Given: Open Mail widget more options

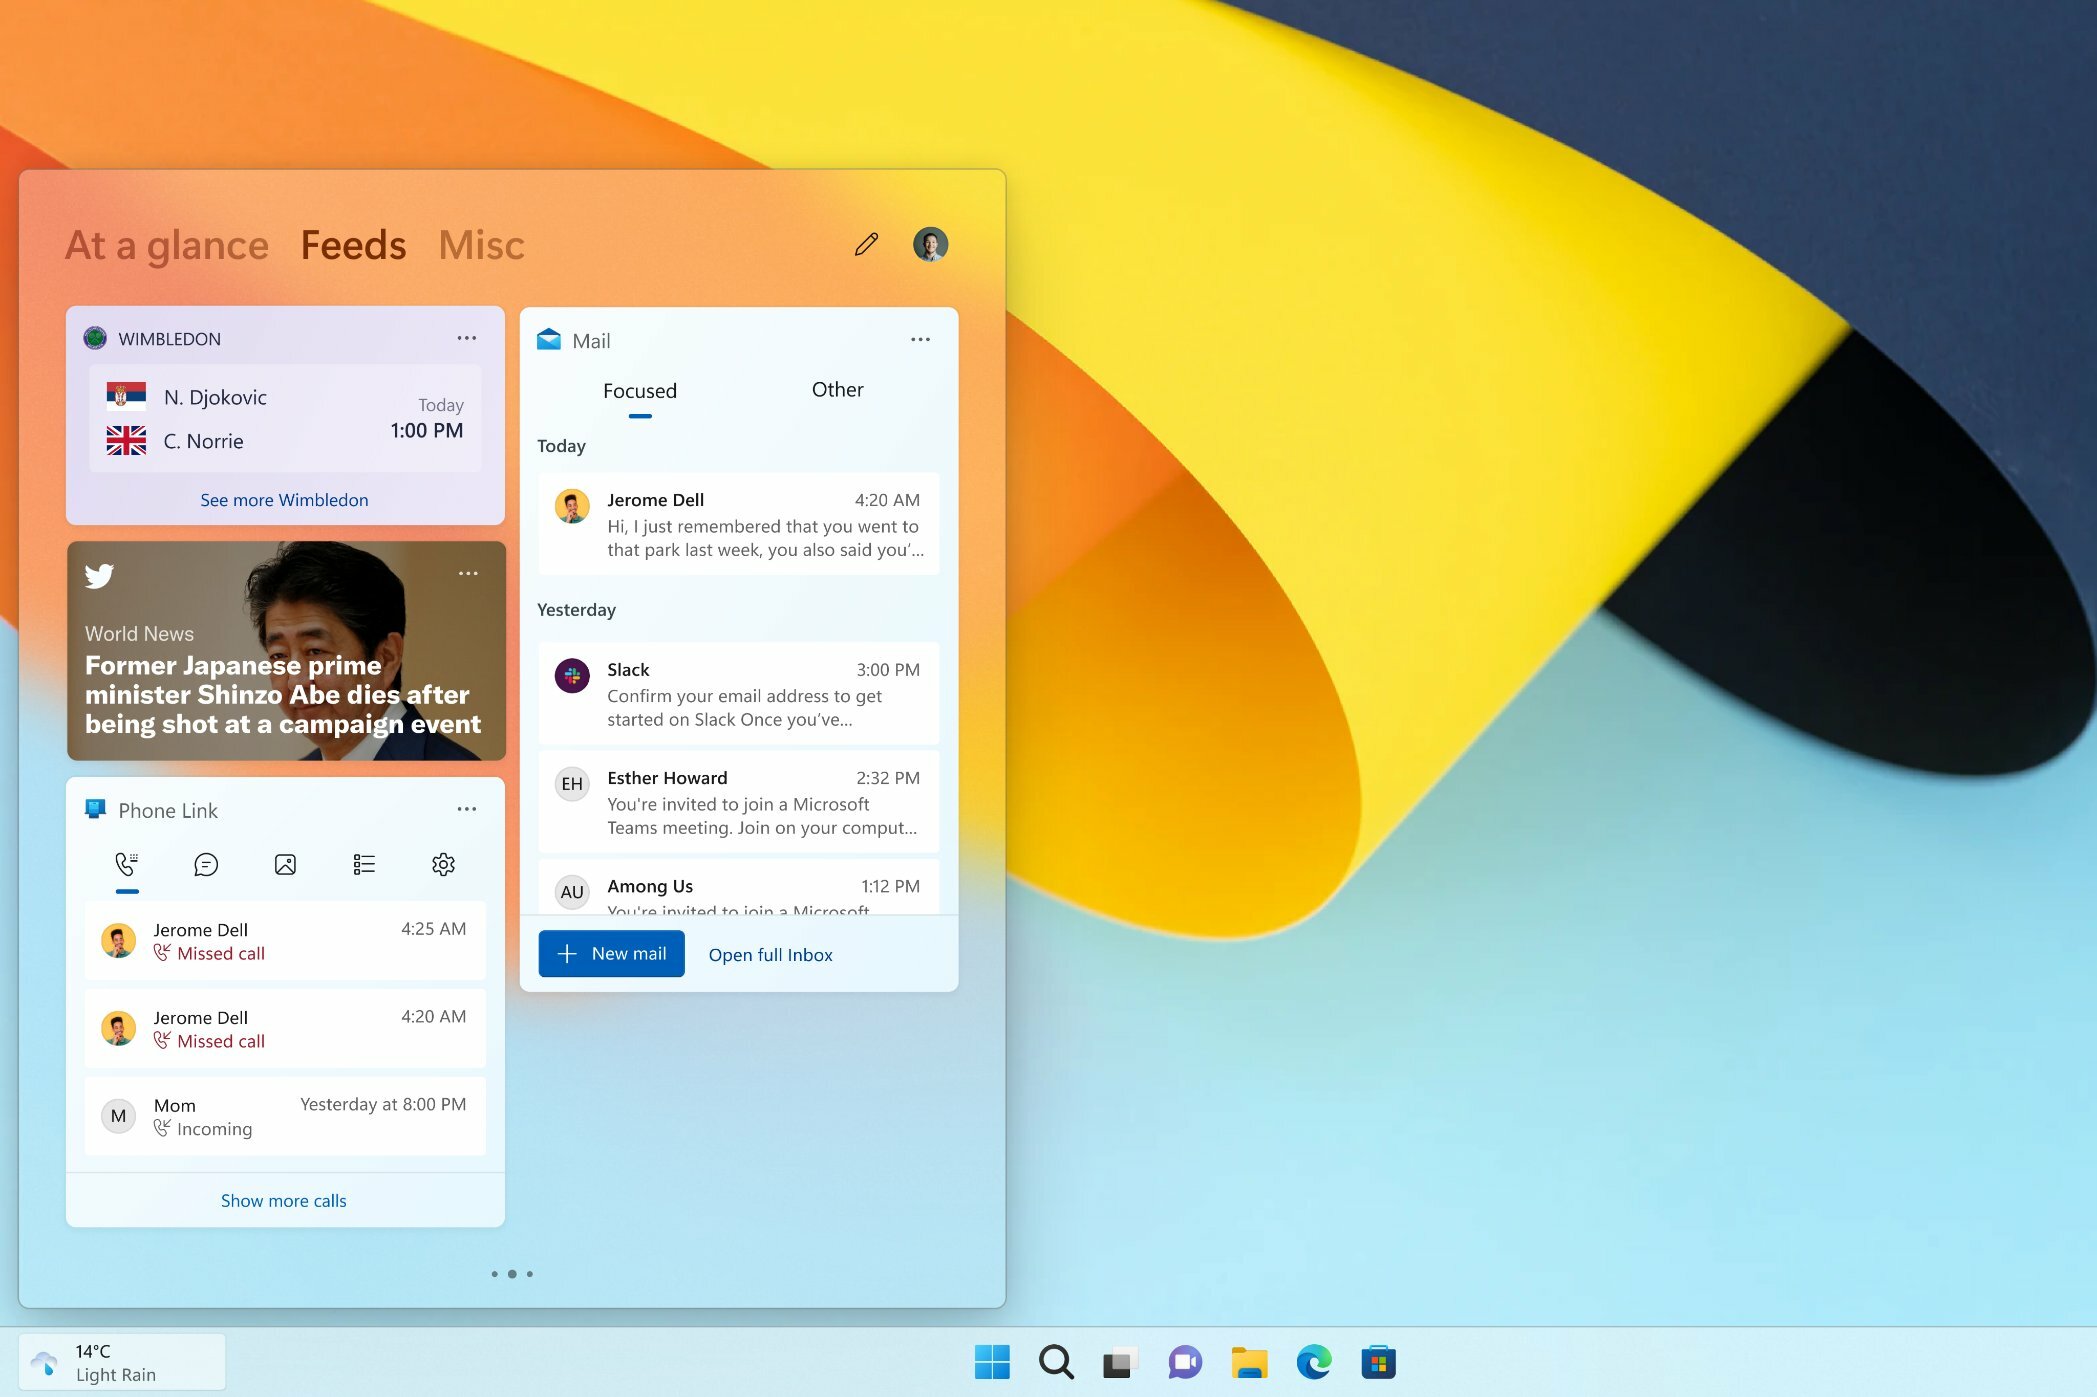Looking at the screenshot, I should pyautogui.click(x=920, y=340).
